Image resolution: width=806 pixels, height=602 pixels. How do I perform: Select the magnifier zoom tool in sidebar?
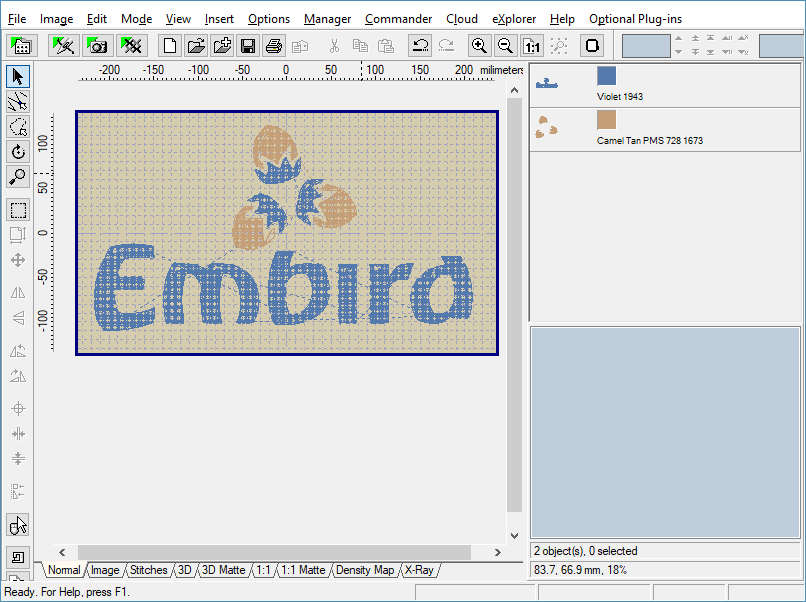(18, 177)
